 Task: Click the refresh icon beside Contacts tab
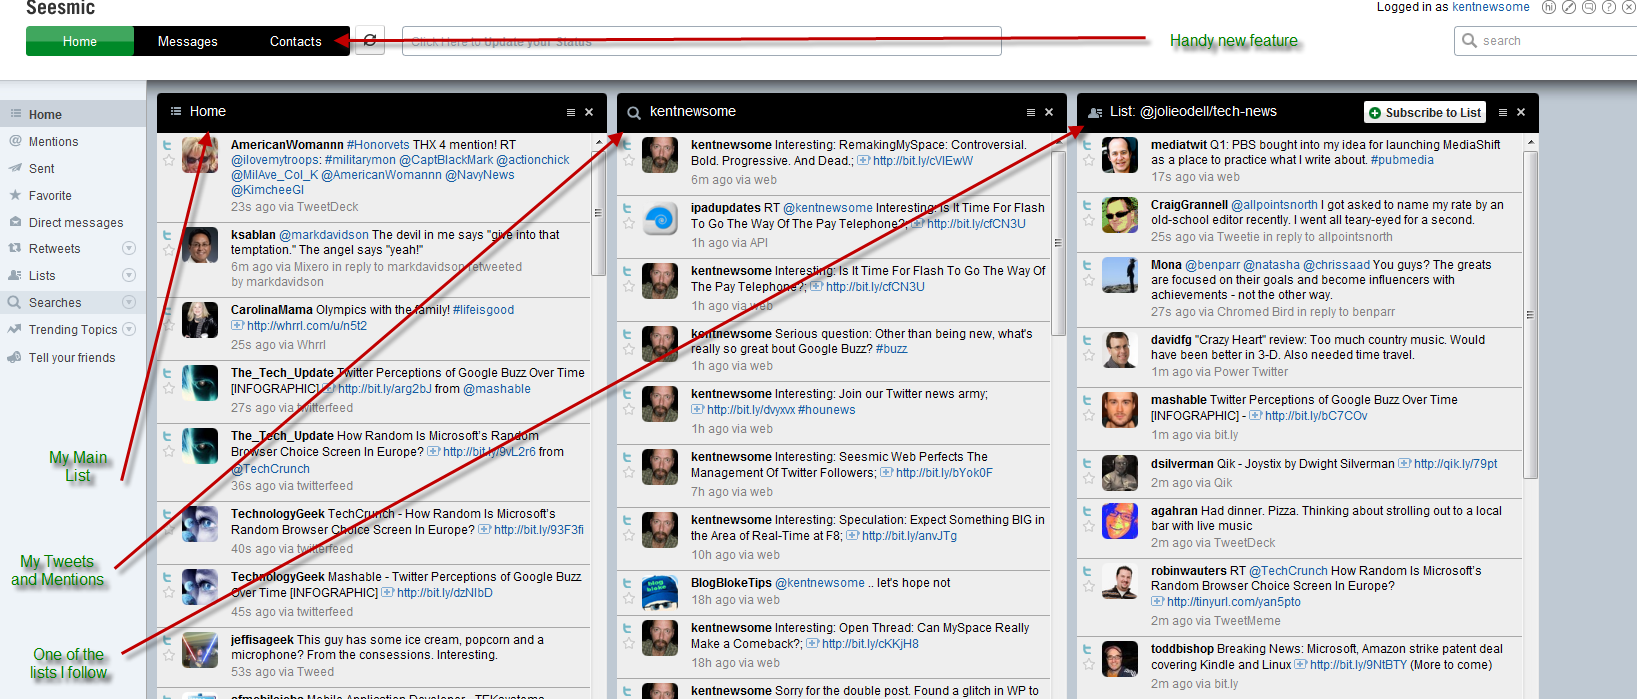coord(370,41)
